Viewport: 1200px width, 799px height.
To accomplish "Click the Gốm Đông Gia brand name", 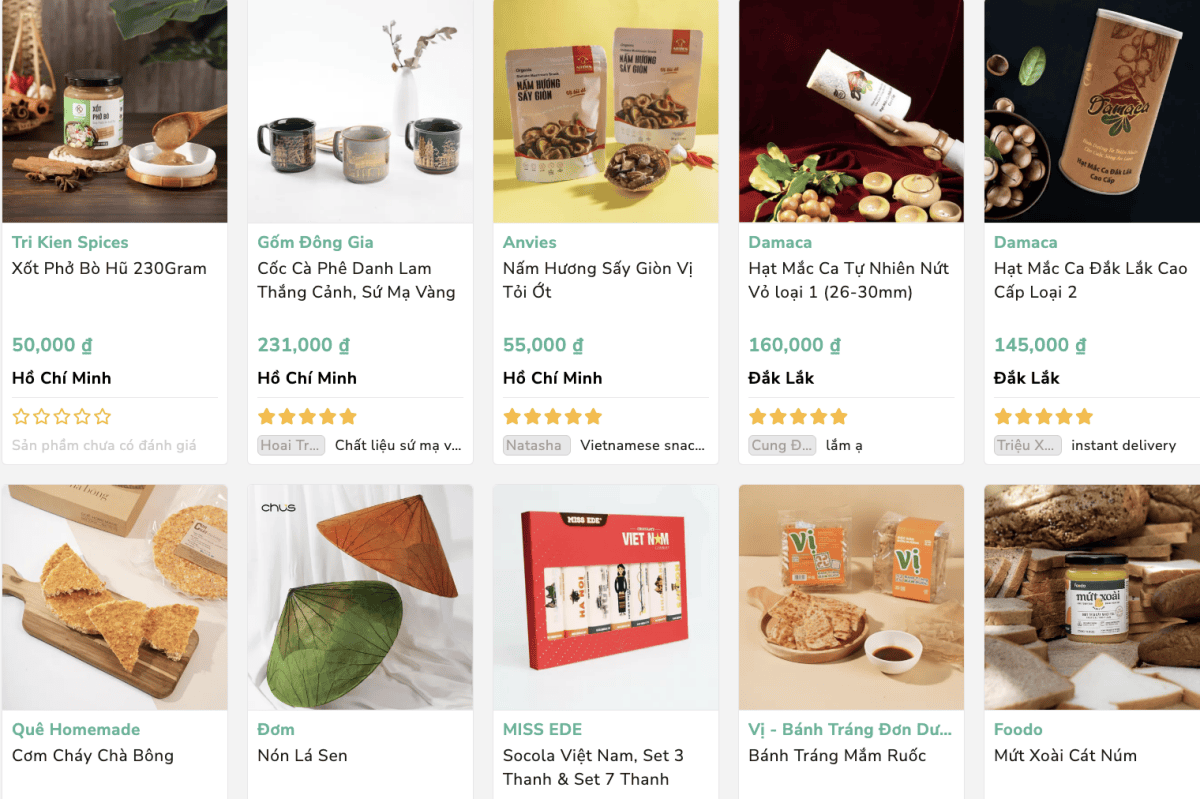I will click(315, 242).
